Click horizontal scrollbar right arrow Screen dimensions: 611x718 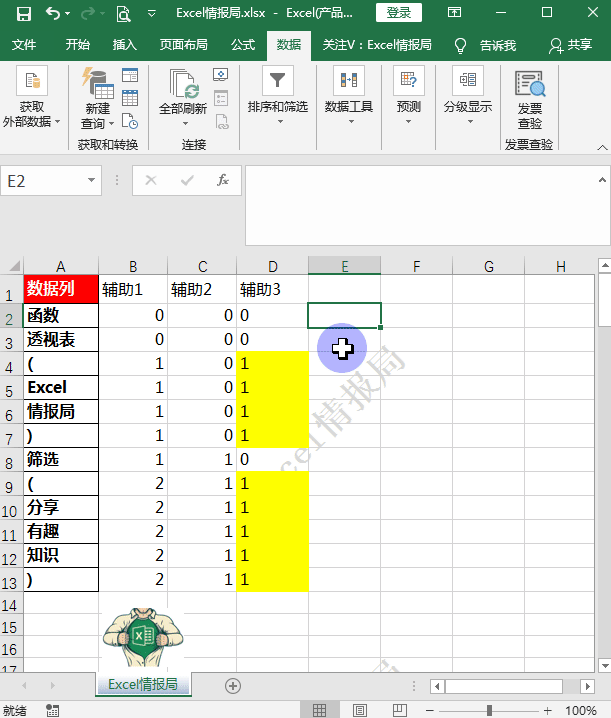tap(587, 686)
